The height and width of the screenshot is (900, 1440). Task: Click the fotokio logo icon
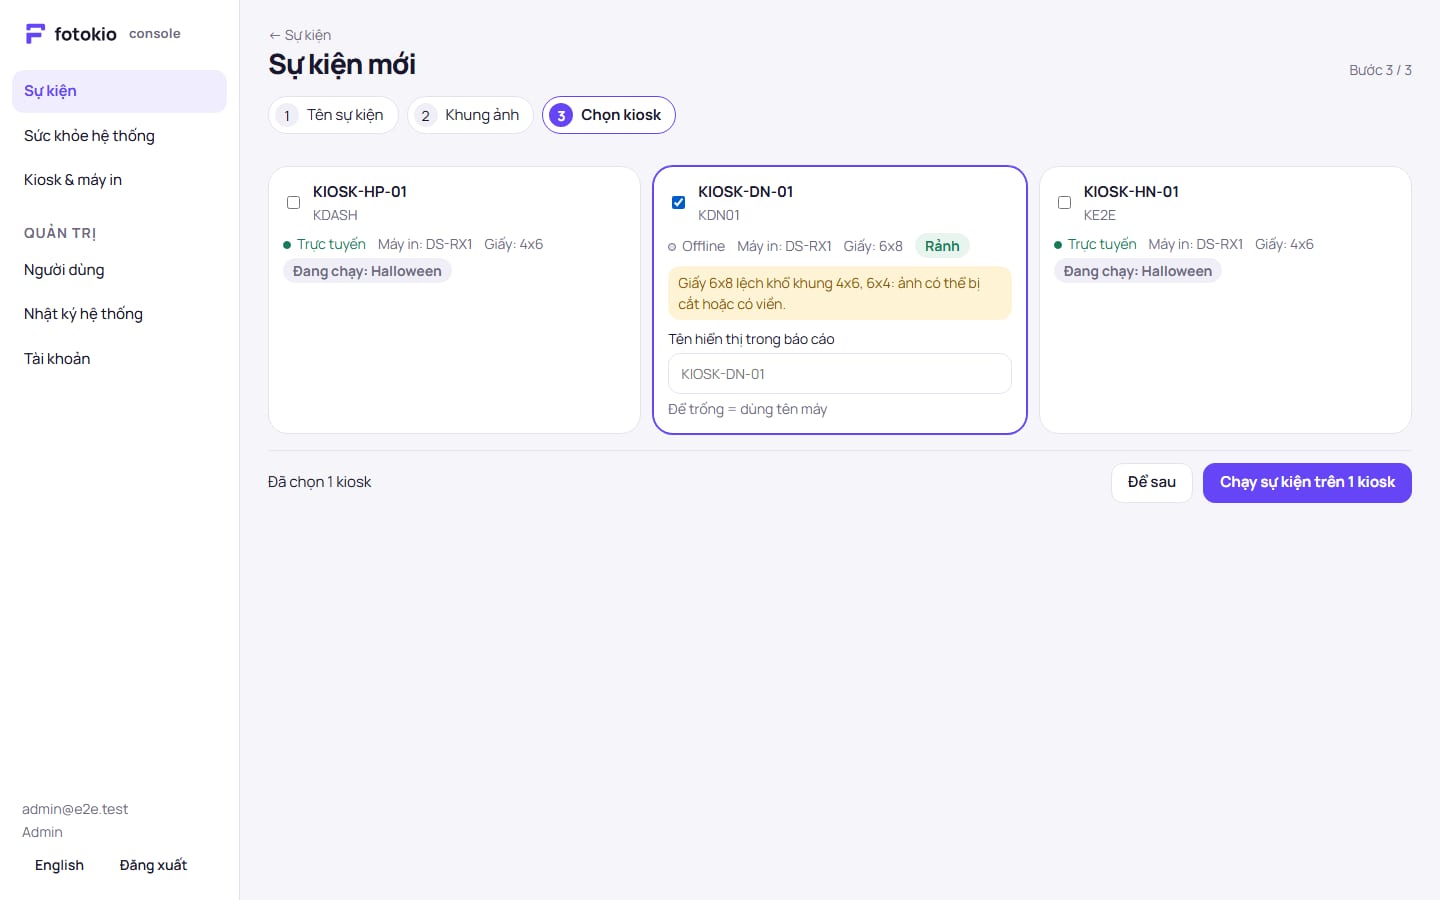coord(35,34)
